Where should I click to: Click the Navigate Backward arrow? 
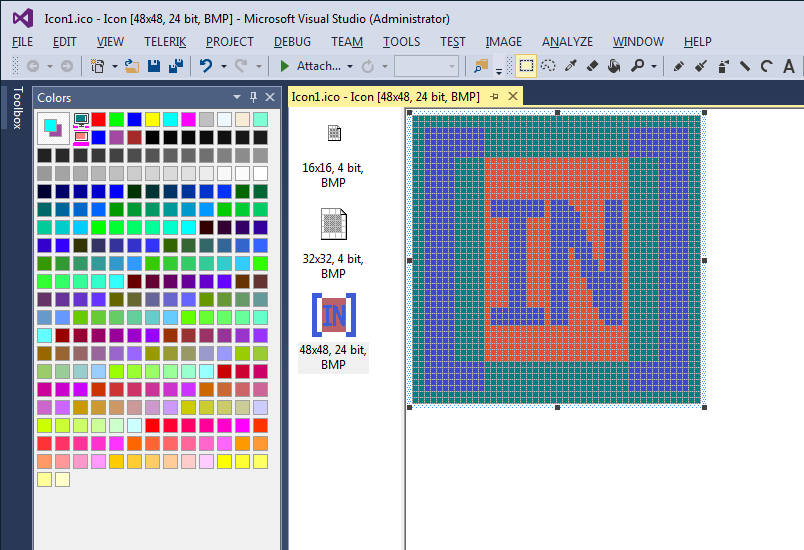pyautogui.click(x=33, y=66)
